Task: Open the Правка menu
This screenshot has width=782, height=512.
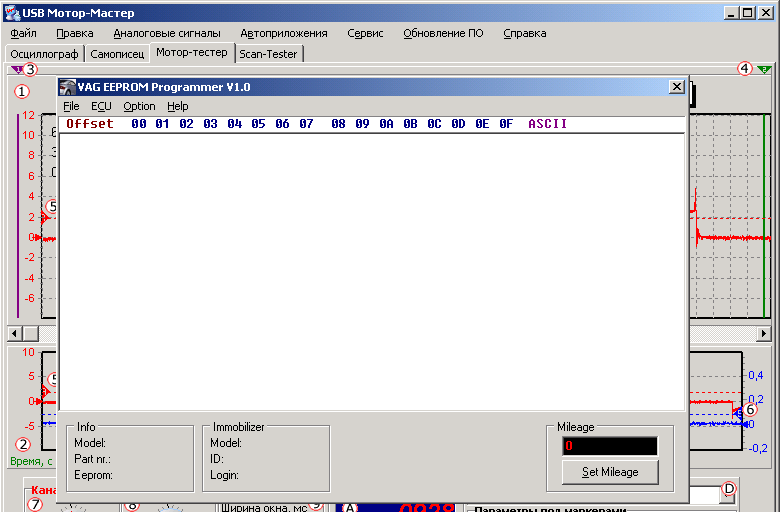Action: 75,33
